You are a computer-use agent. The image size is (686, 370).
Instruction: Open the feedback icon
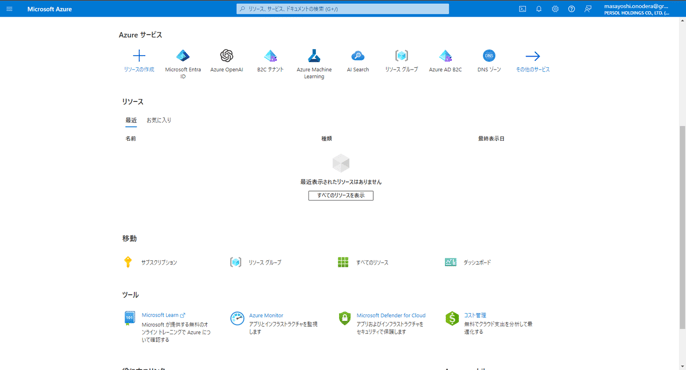pos(588,9)
